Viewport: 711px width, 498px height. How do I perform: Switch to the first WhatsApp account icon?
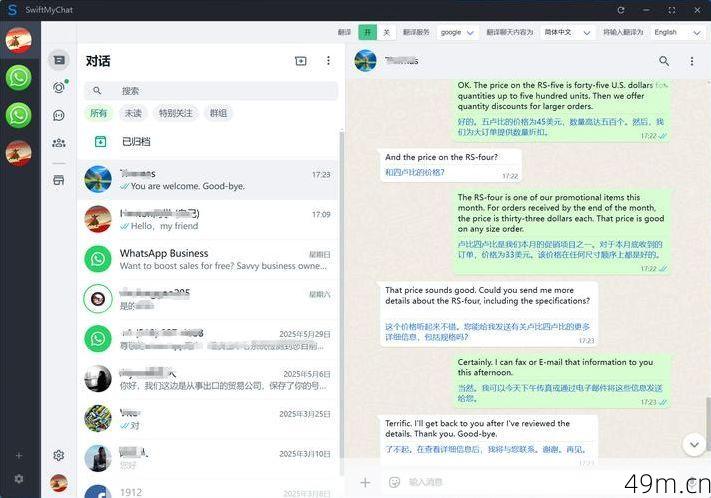pyautogui.click(x=19, y=78)
